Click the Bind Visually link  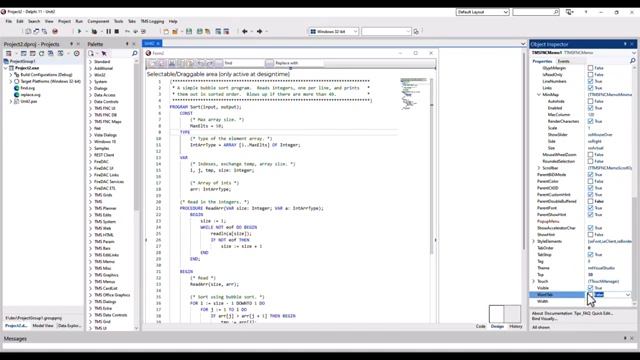(x=544, y=319)
